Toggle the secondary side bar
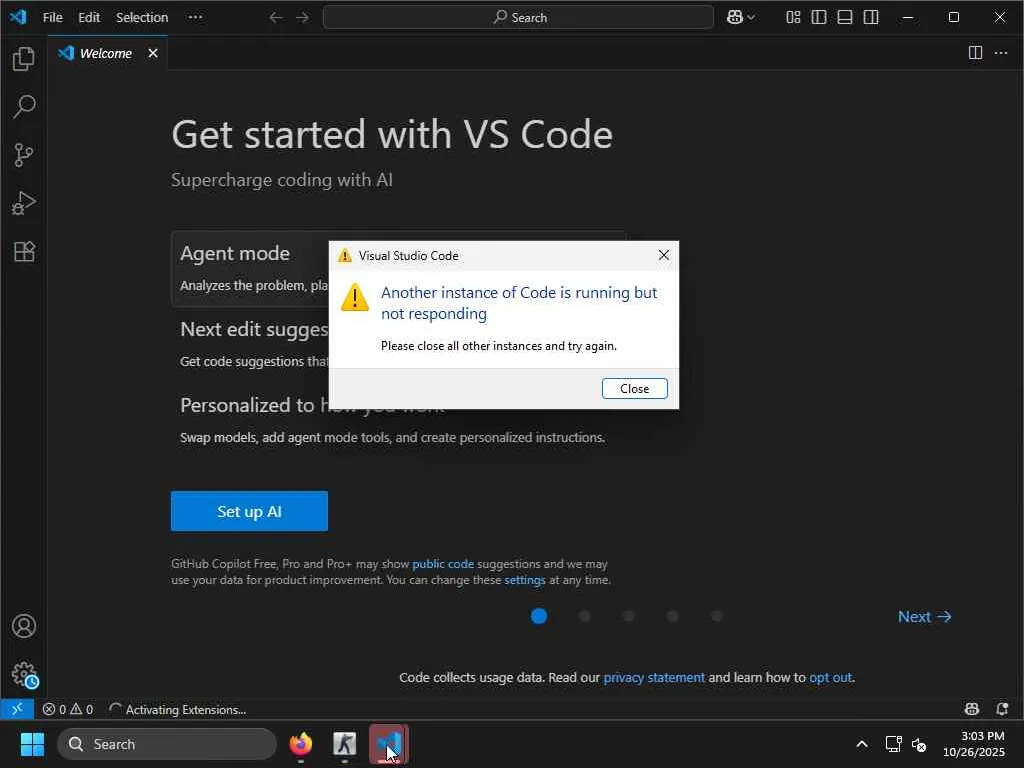The image size is (1024, 768). click(871, 18)
